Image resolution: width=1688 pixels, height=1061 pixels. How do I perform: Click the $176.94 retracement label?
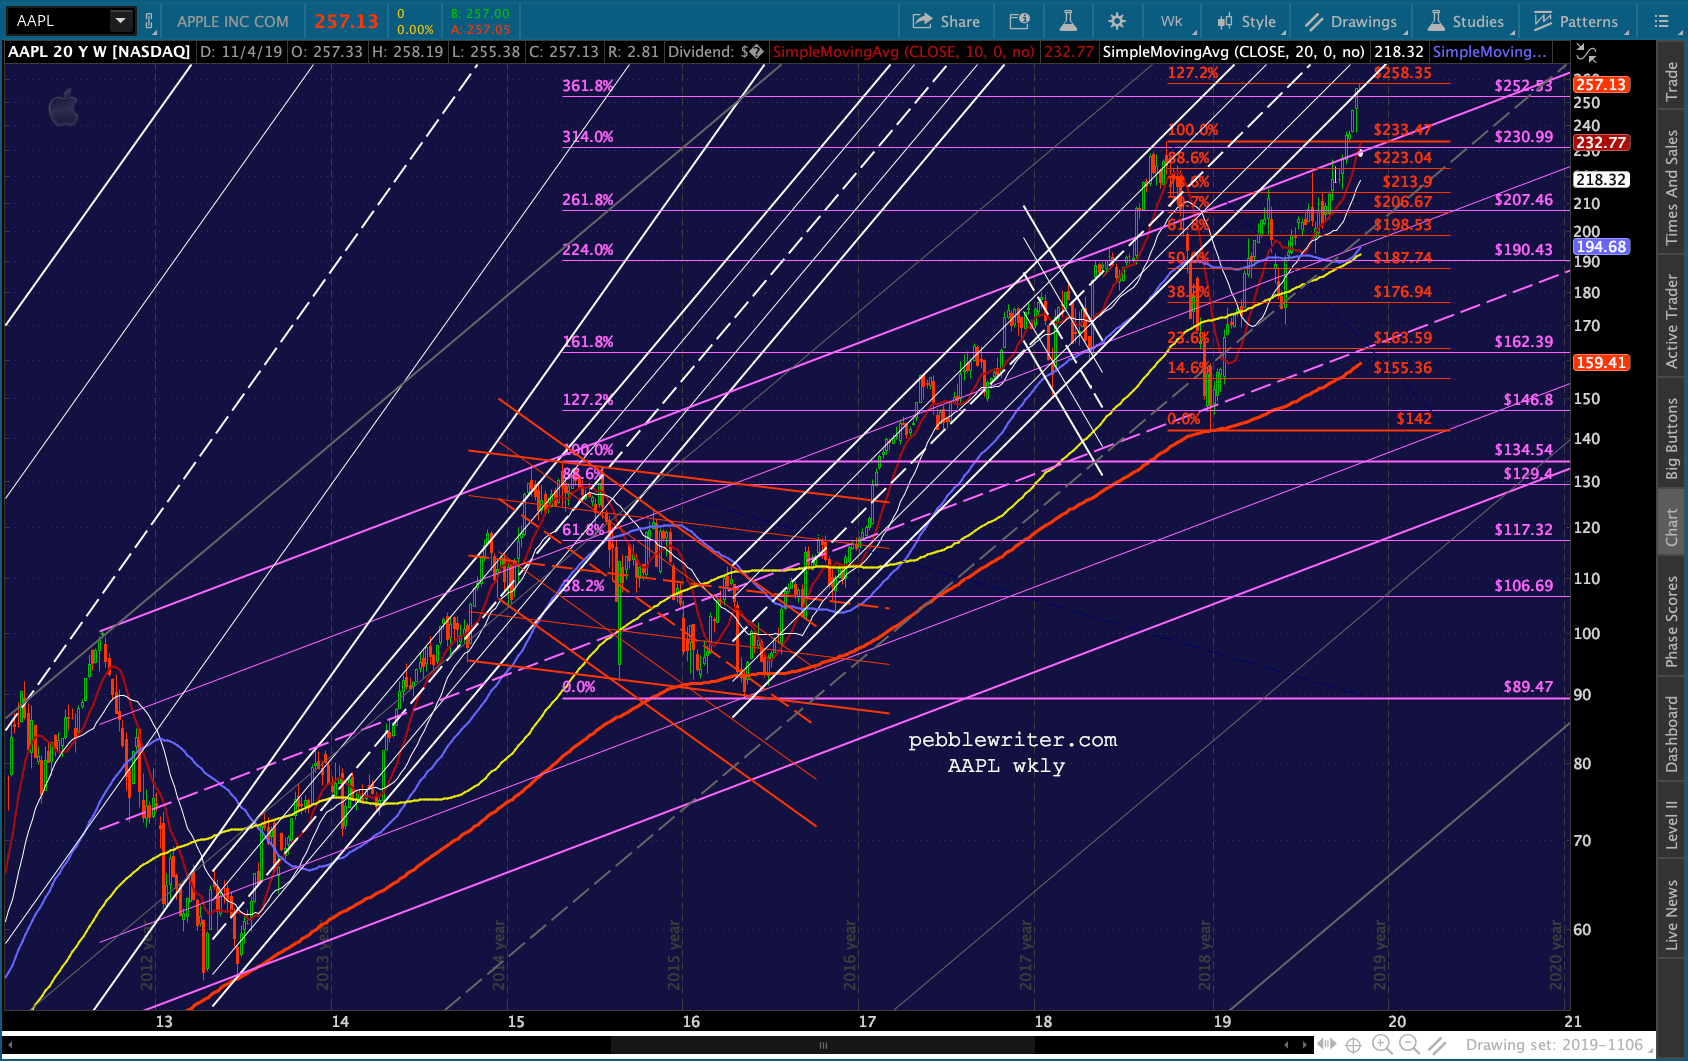(x=1402, y=292)
